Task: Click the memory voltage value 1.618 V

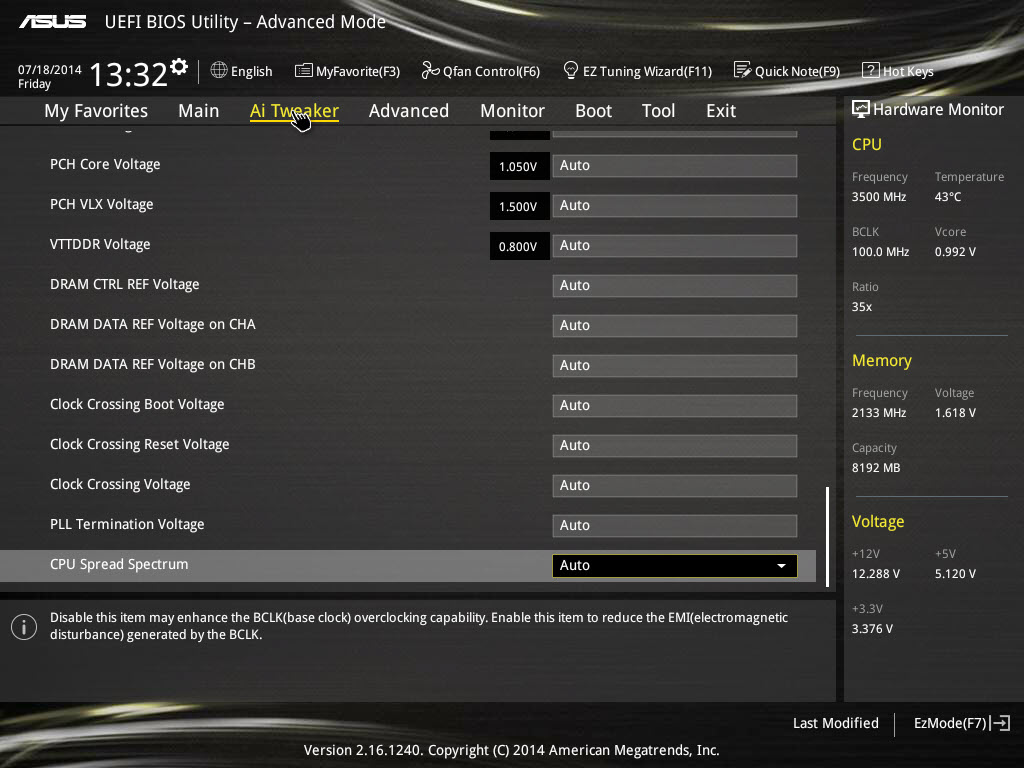Action: click(x=955, y=413)
